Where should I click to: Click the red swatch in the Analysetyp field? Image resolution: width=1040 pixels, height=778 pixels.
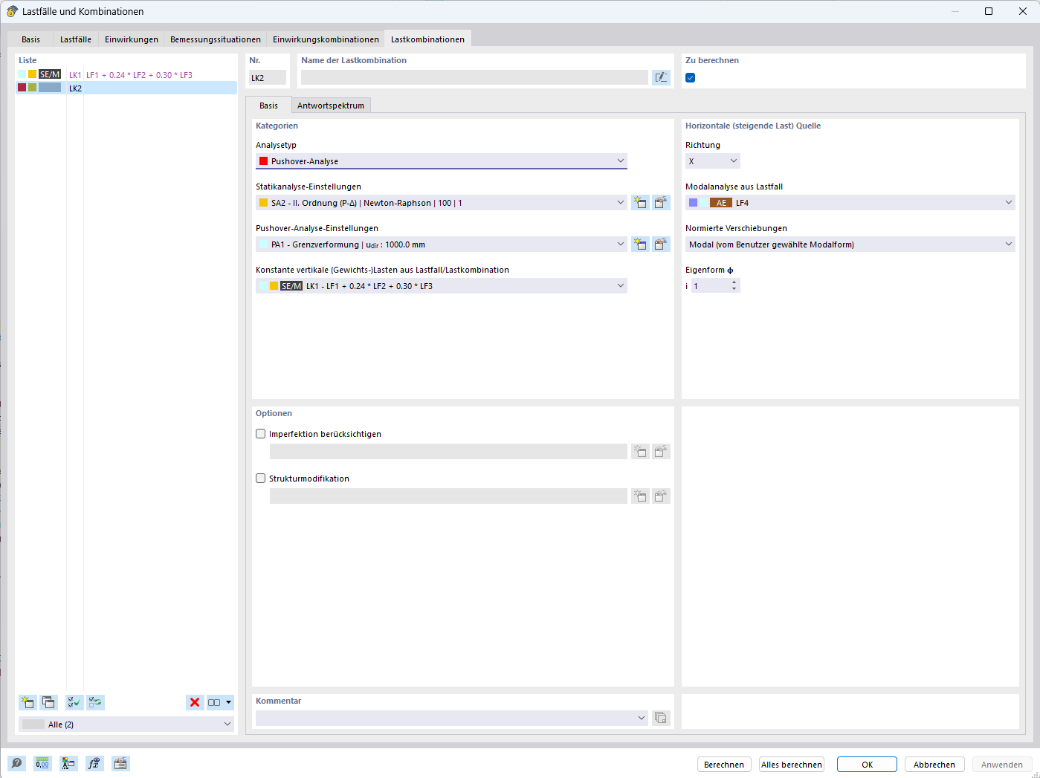pyautogui.click(x=263, y=161)
